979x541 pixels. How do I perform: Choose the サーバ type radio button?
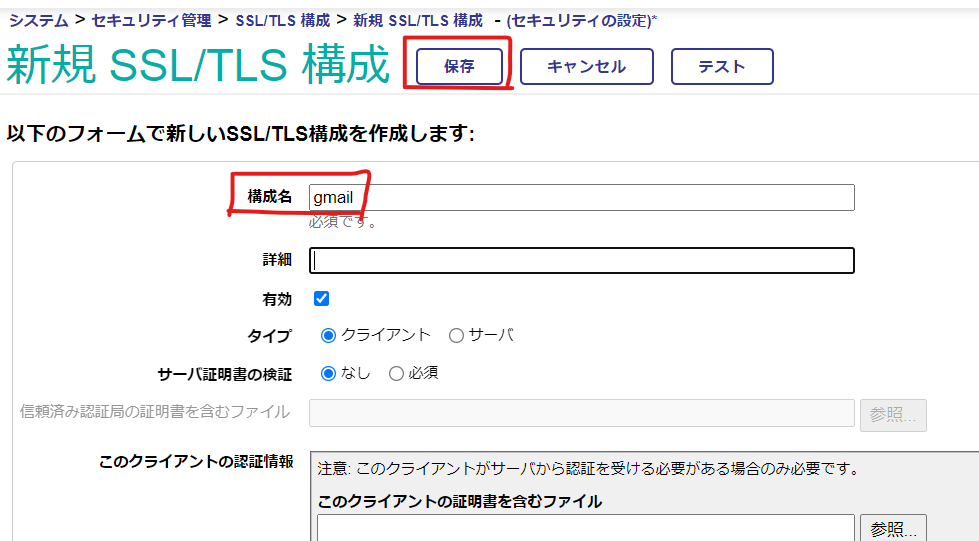click(456, 336)
